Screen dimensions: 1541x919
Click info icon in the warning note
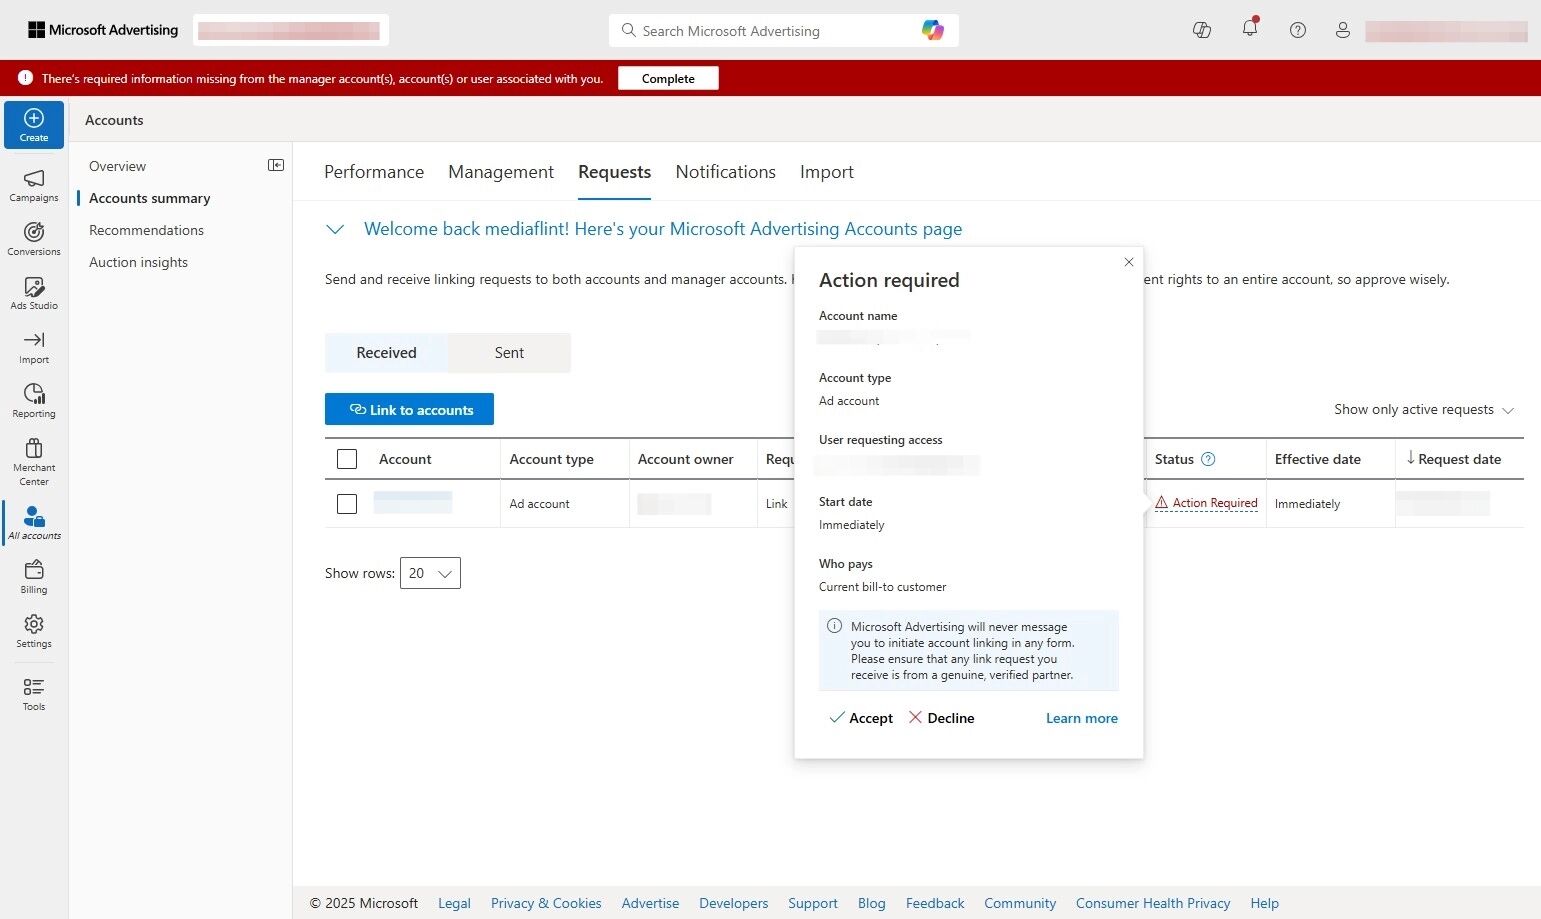click(834, 626)
